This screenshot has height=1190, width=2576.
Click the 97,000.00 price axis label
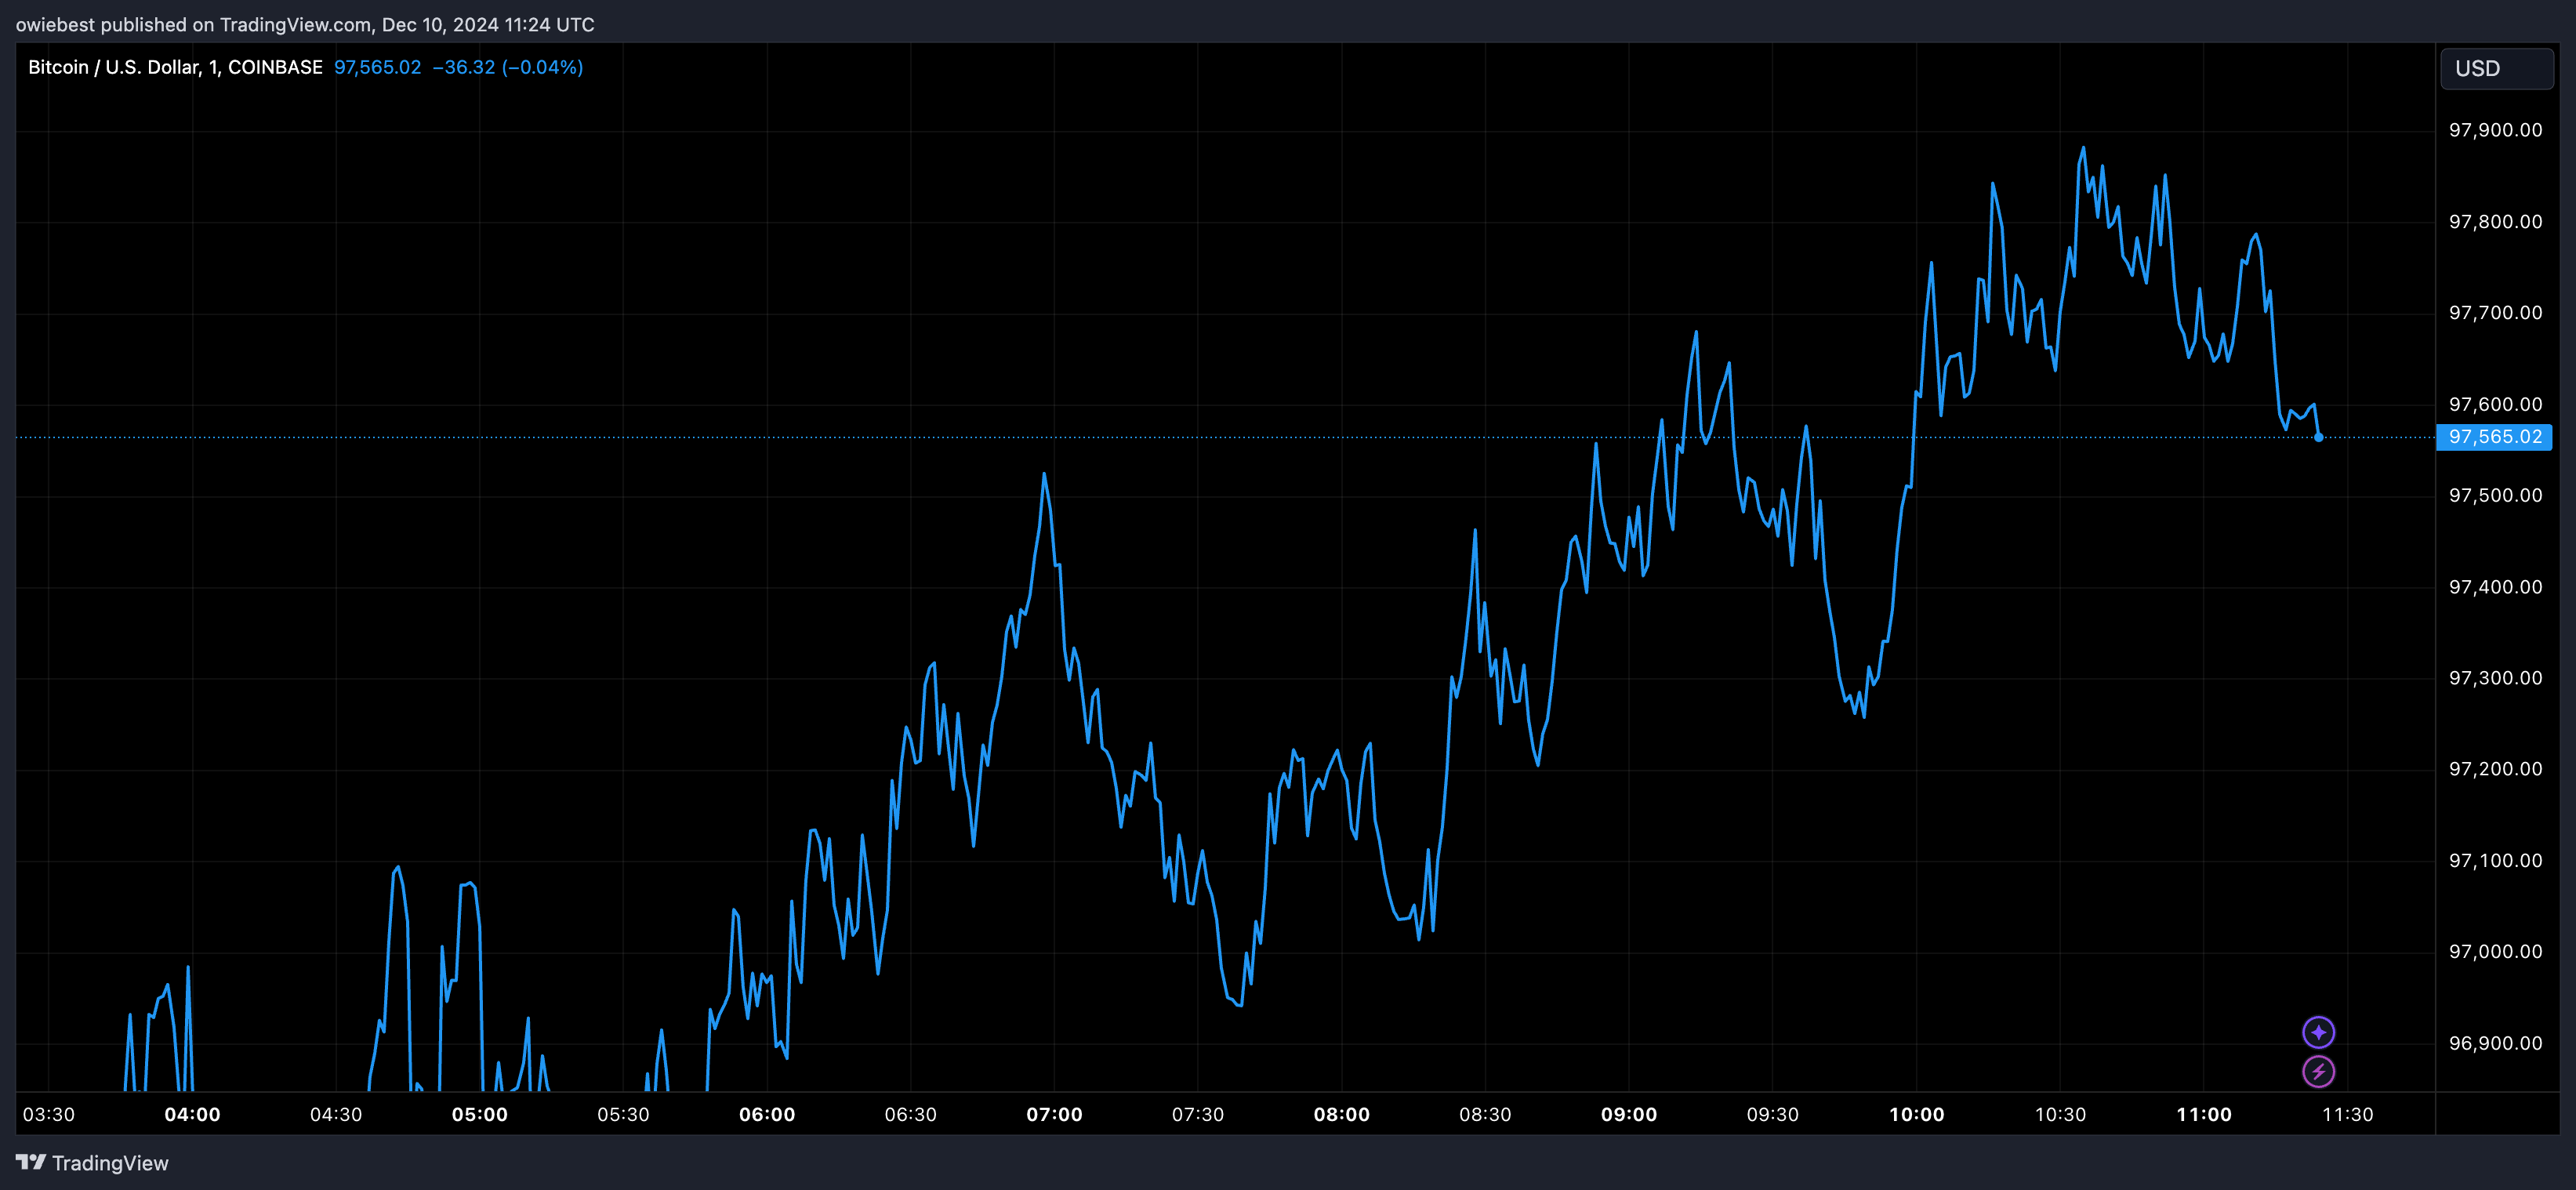click(x=2495, y=951)
